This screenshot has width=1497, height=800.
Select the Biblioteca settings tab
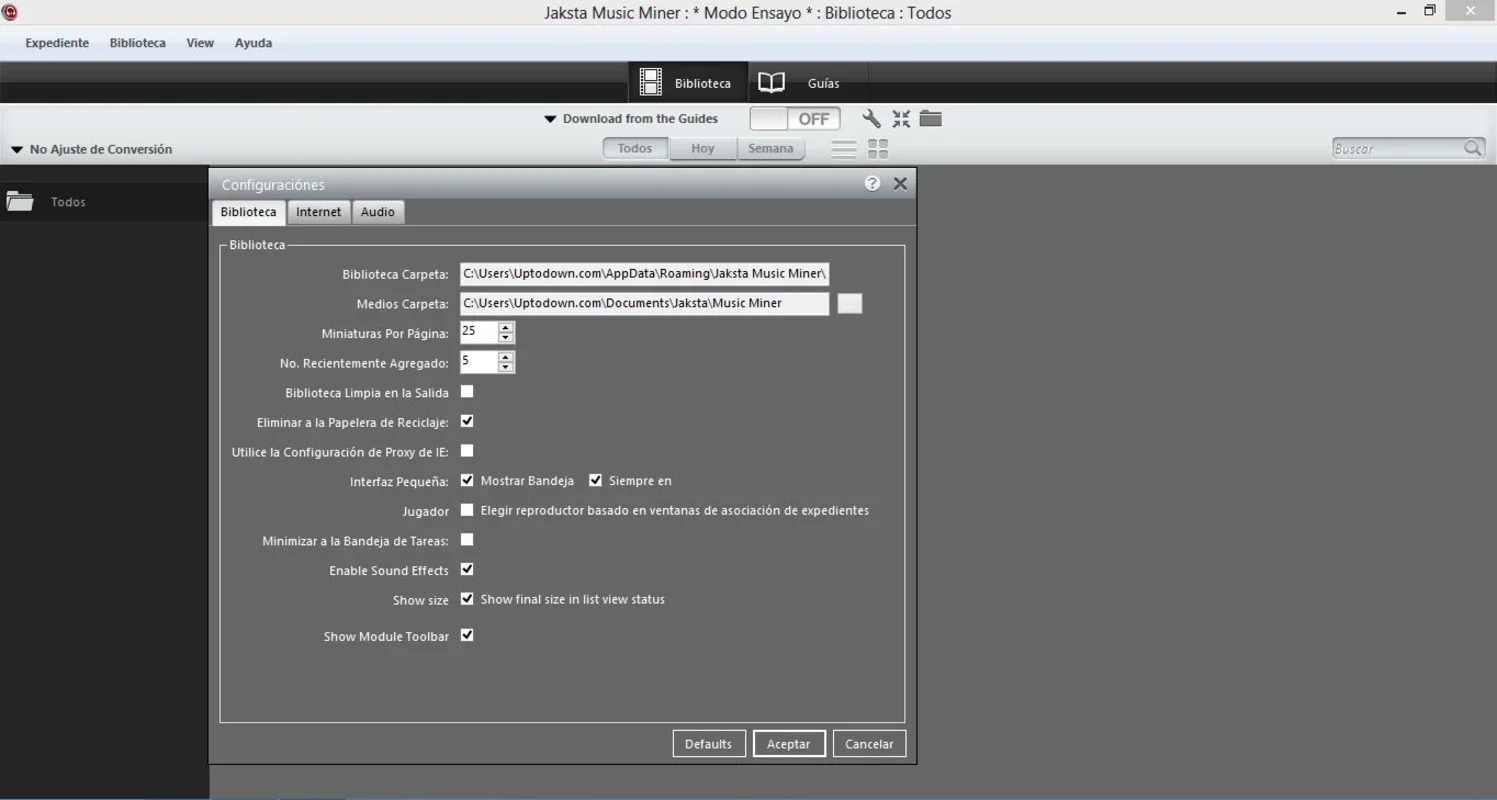pos(248,212)
